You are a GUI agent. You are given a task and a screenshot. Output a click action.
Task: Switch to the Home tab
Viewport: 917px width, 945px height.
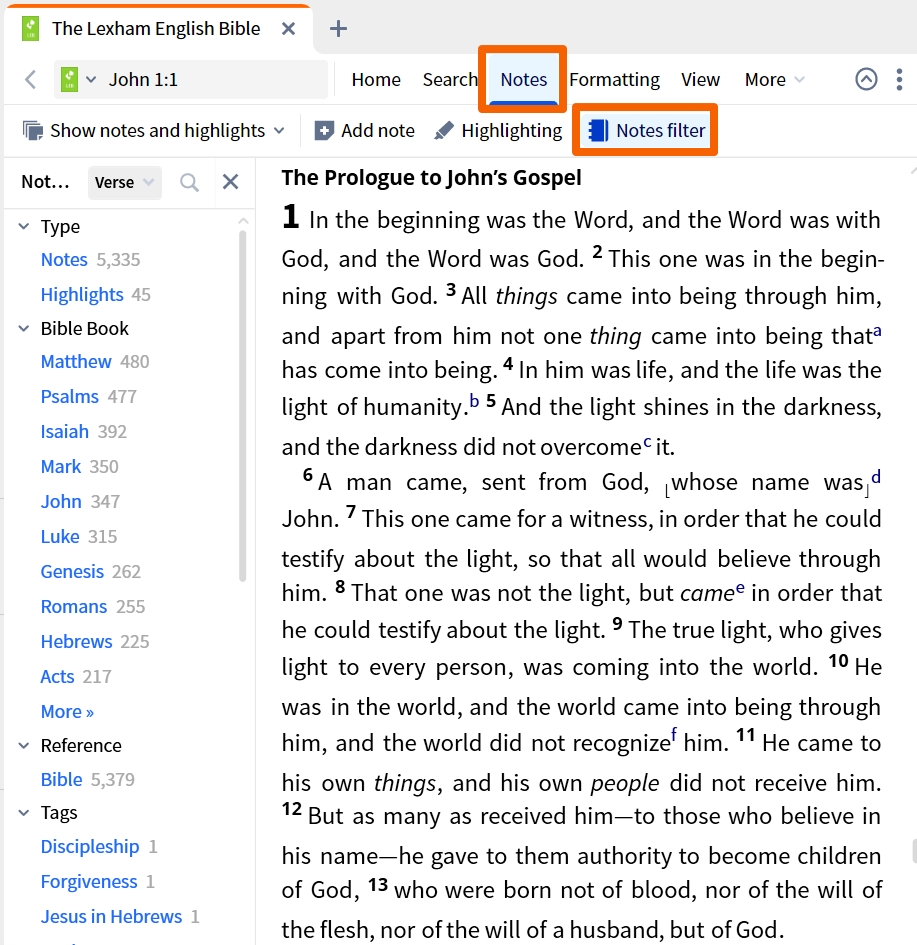[376, 80]
